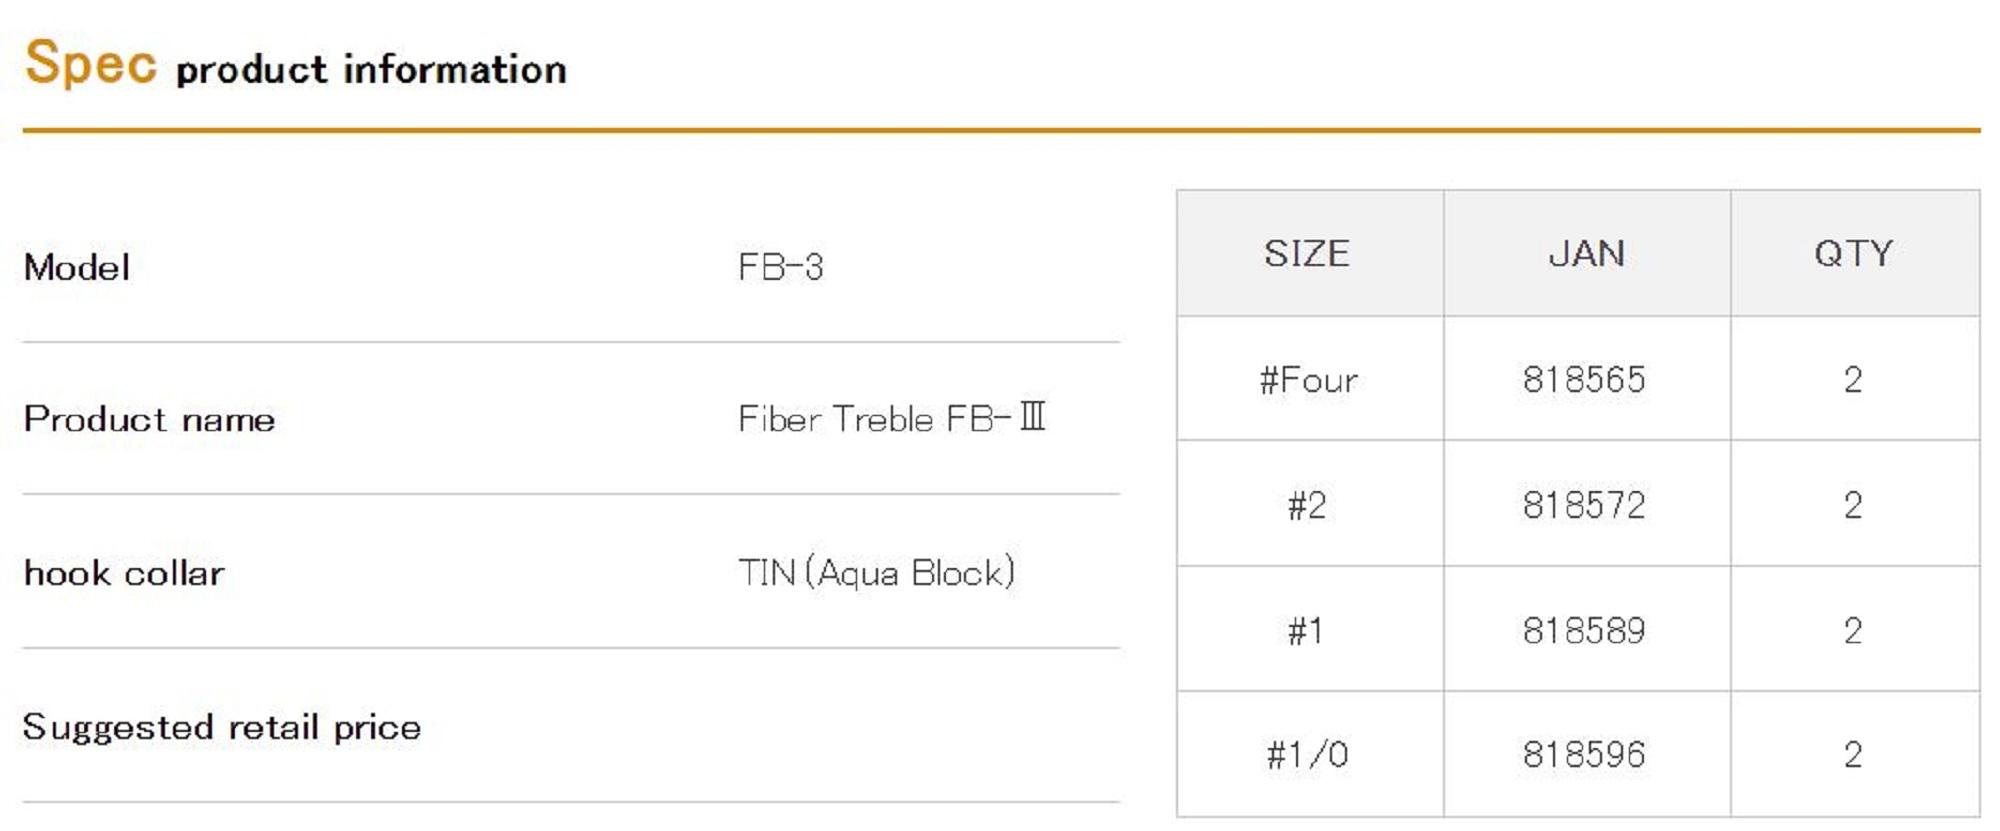This screenshot has width=2000, height=831.
Task: Select the #1/0 size cell
Action: tap(1307, 755)
